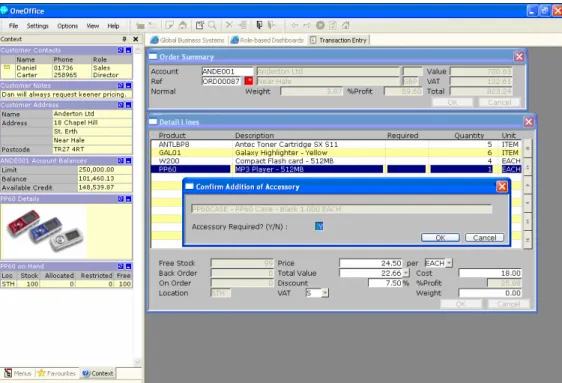Click the Accessory Required Y/N field
Viewport: 562px width, 383px height.
click(319, 226)
